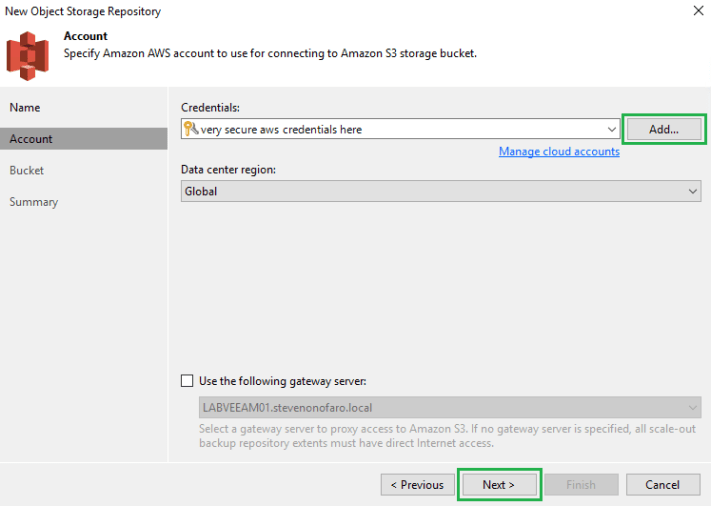Image resolution: width=711 pixels, height=506 pixels.
Task: Enable the gateway server checkbox
Action: point(187,380)
